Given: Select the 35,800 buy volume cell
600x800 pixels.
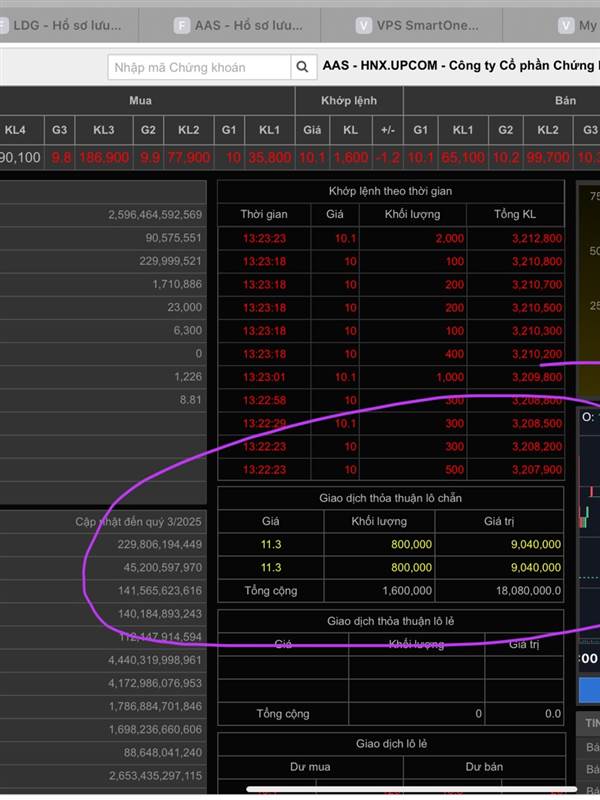Looking at the screenshot, I should tap(269, 158).
